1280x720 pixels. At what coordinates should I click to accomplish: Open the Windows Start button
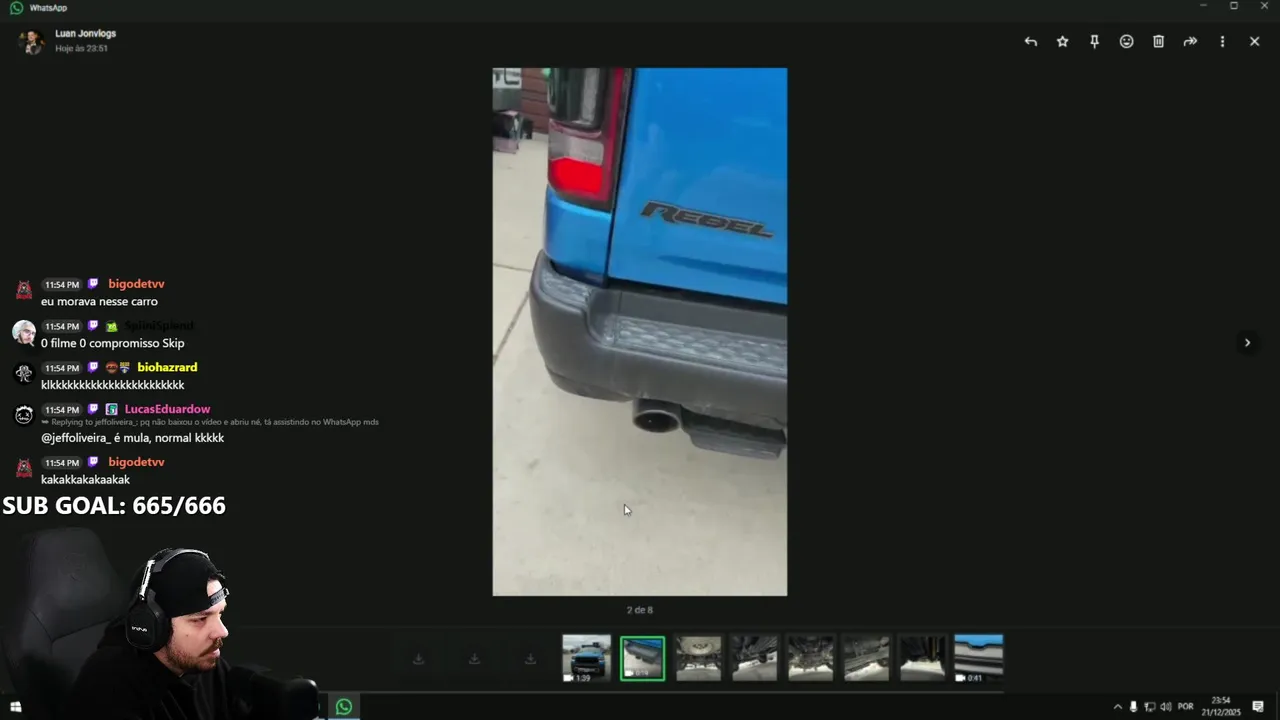[x=15, y=707]
